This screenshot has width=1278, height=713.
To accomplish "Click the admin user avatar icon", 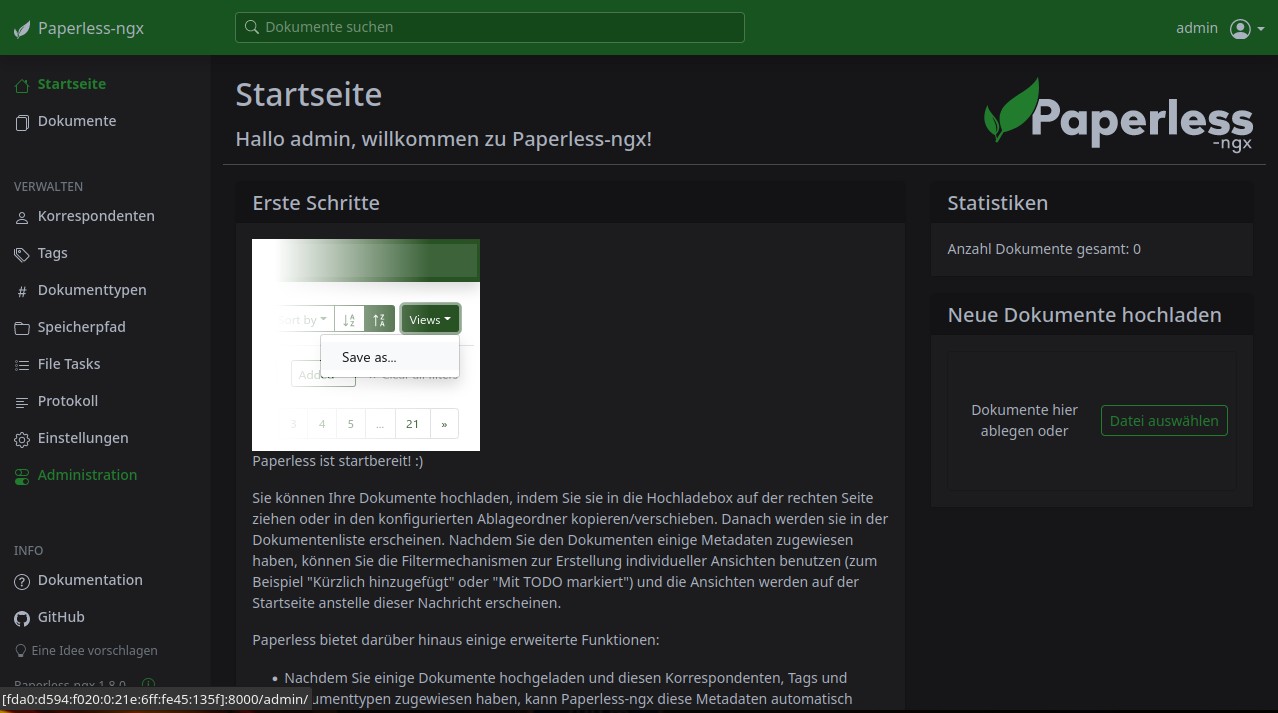I will (x=1240, y=28).
